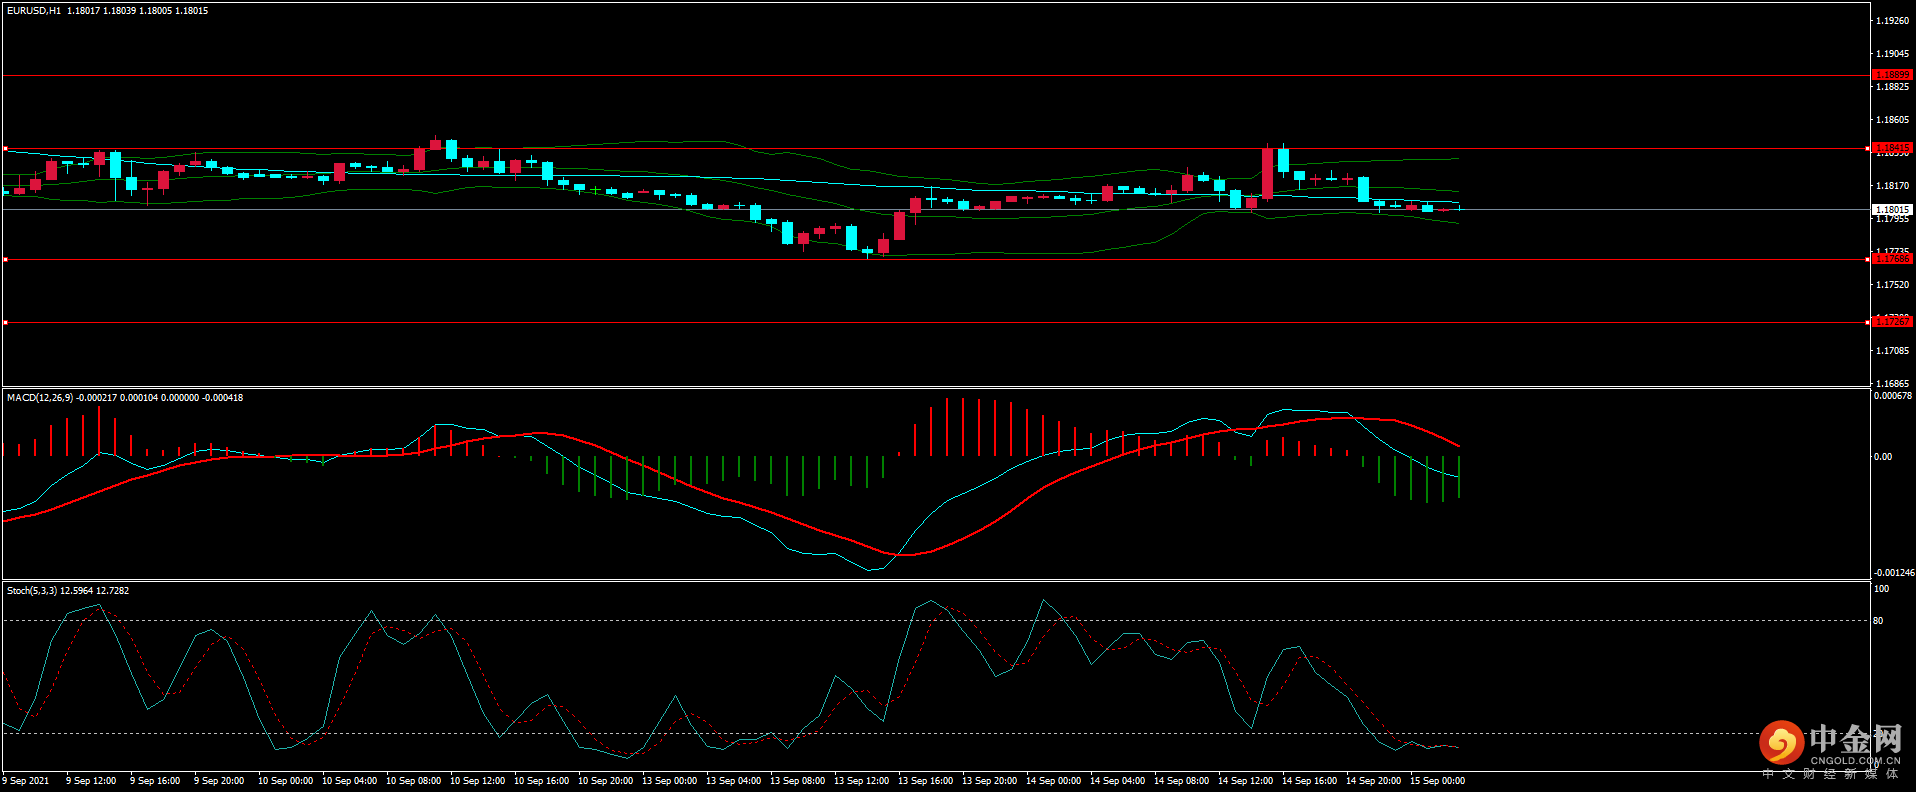Click the EURUSD,H1 chart title label

(34, 11)
